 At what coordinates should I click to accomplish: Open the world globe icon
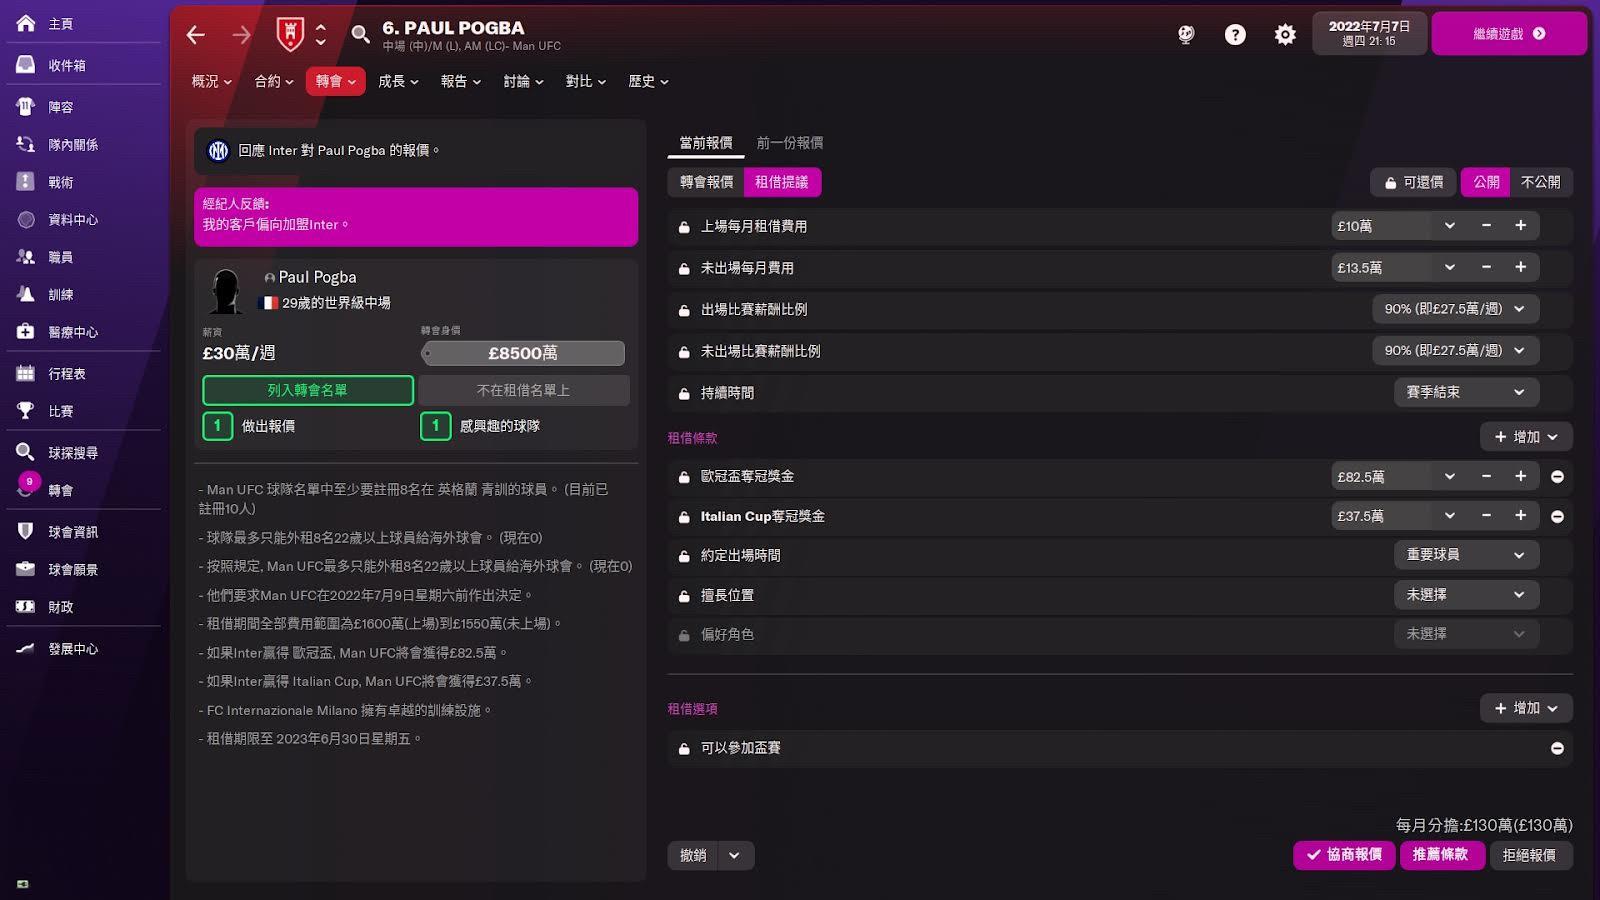[x=1186, y=35]
